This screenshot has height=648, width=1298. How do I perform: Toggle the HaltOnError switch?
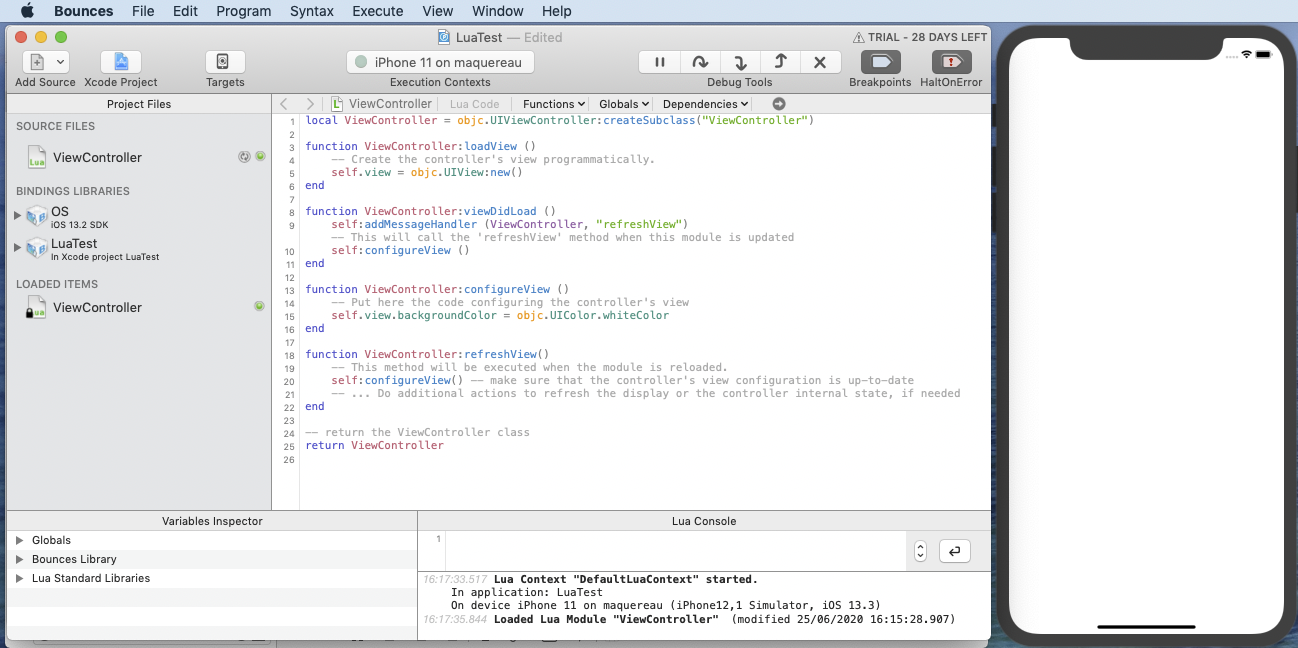coord(951,62)
